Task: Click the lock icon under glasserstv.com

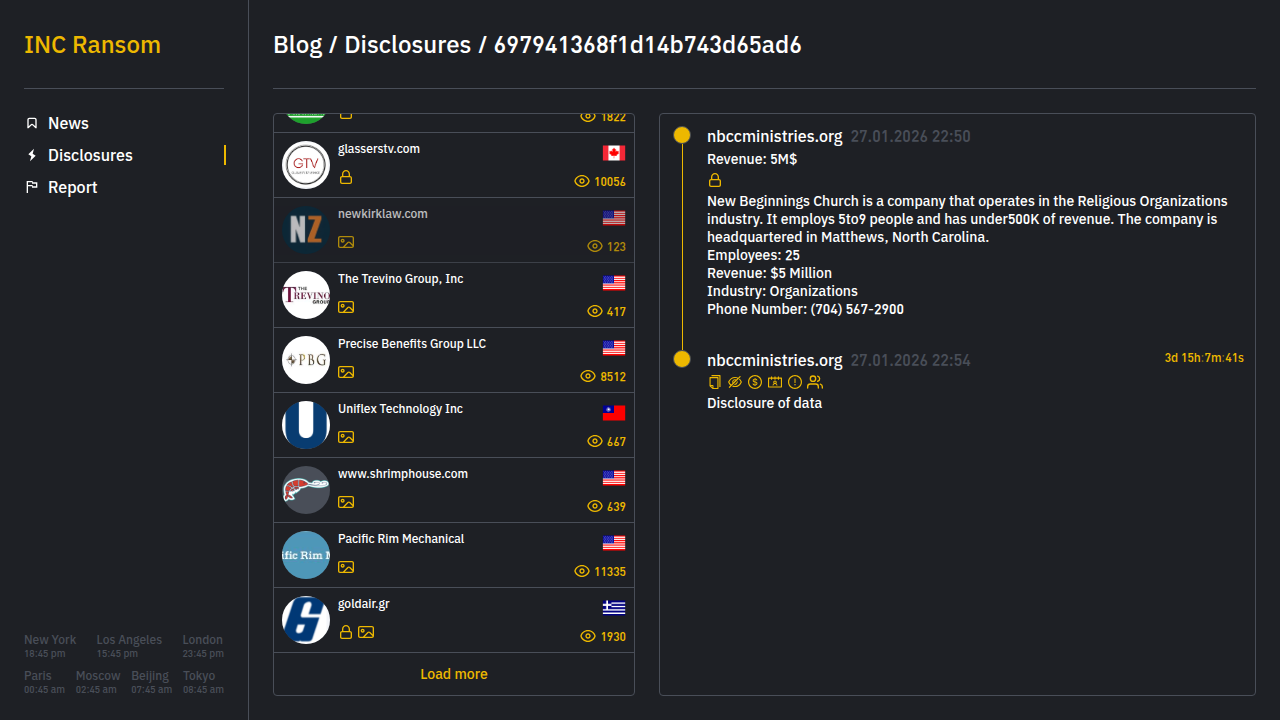Action: click(x=346, y=178)
